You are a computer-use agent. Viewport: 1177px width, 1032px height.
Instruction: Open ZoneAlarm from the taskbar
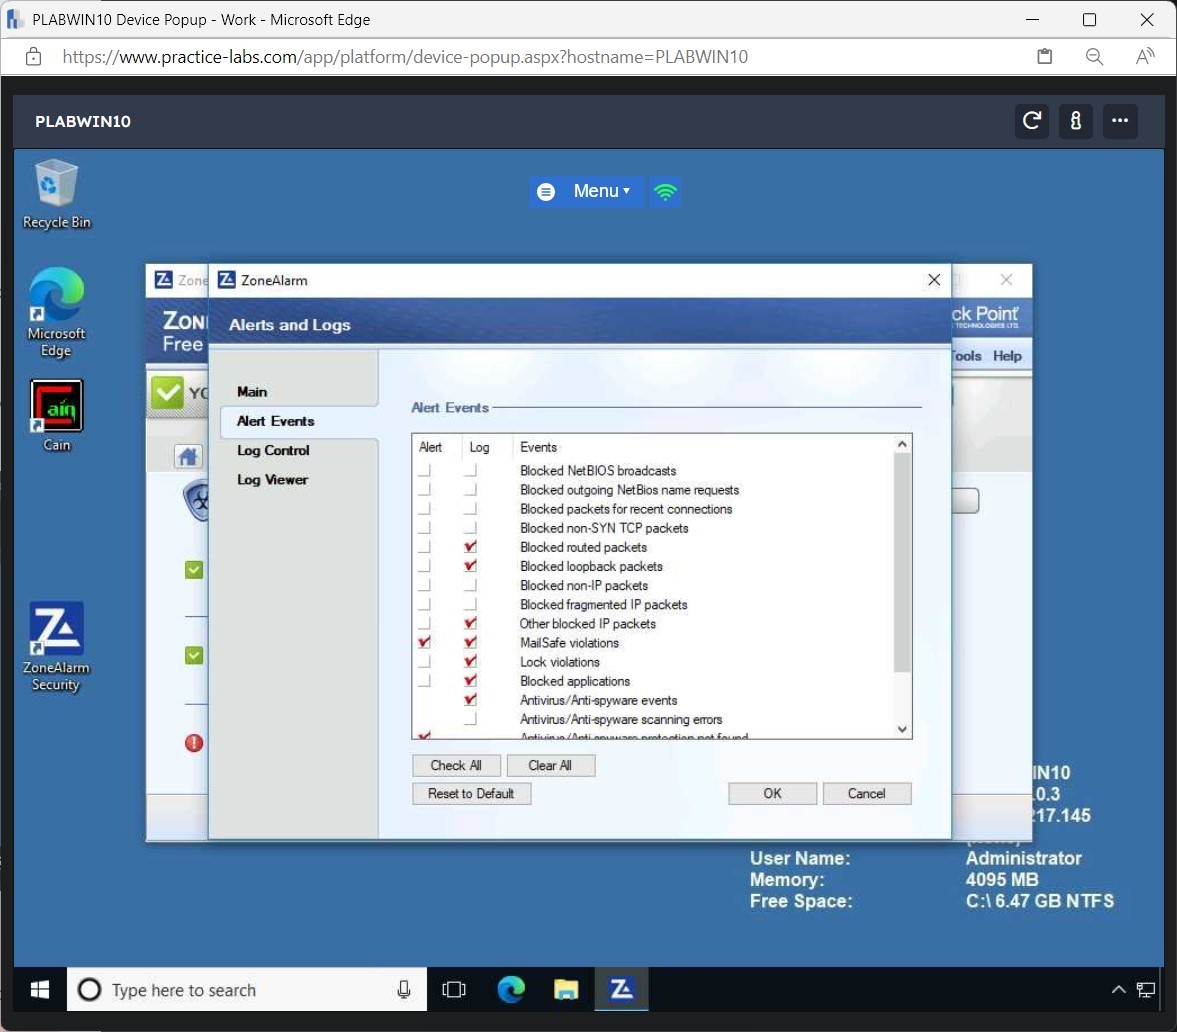621,989
